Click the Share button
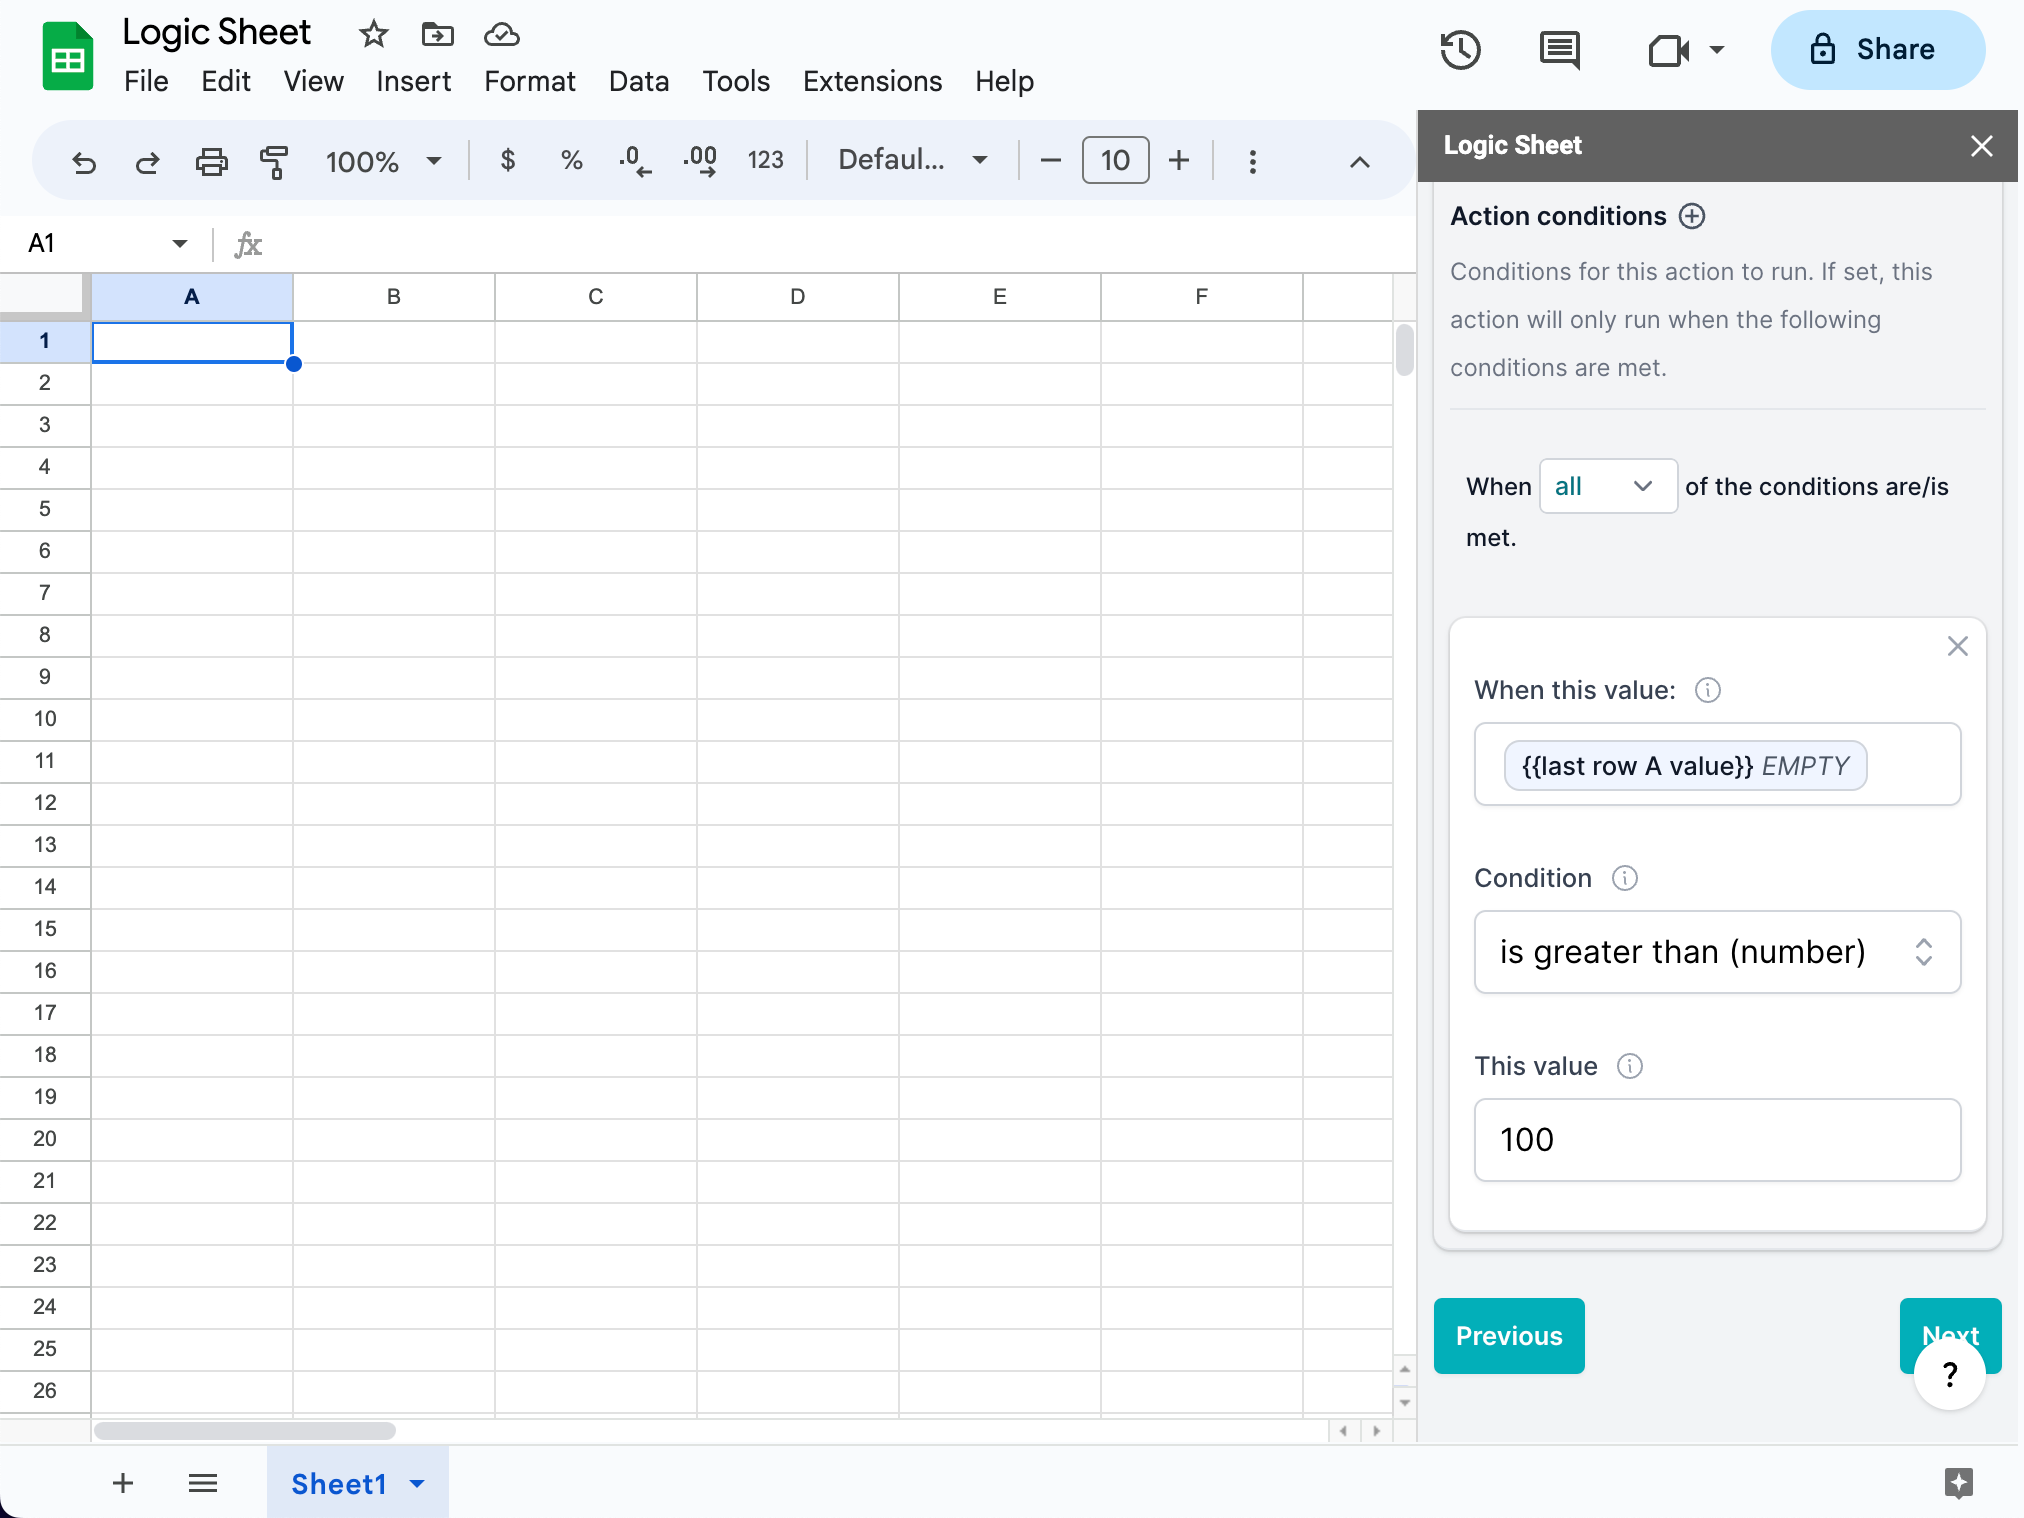Image resolution: width=2024 pixels, height=1518 pixels. point(1877,50)
